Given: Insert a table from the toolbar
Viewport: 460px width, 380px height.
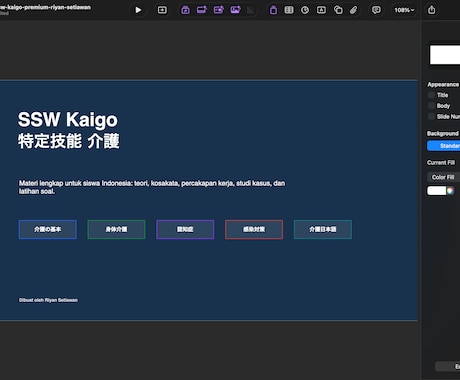Looking at the screenshot, I should (289, 10).
